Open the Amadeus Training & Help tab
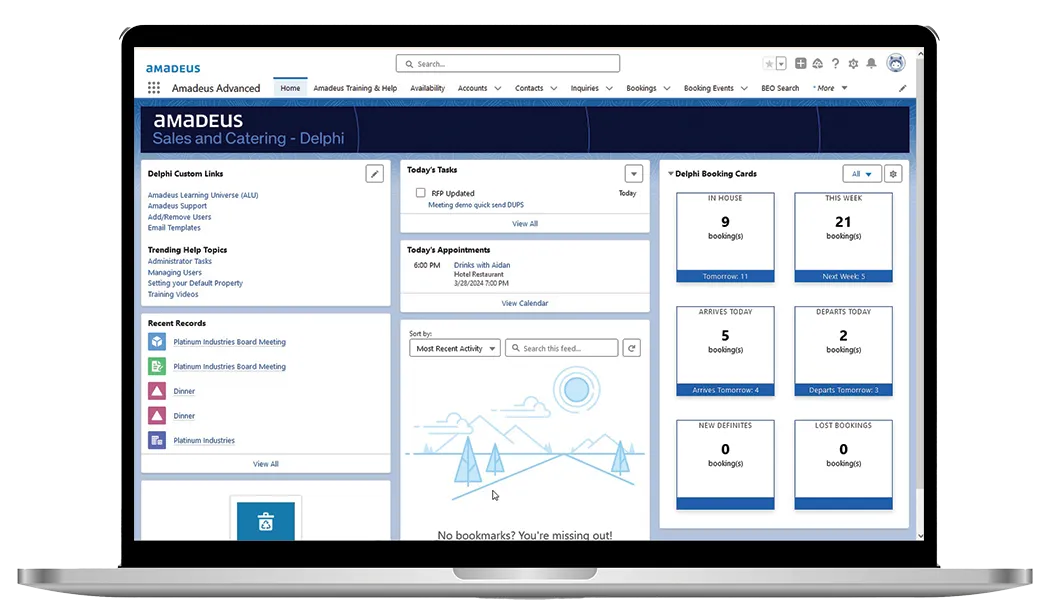1044x612 pixels. [x=355, y=88]
